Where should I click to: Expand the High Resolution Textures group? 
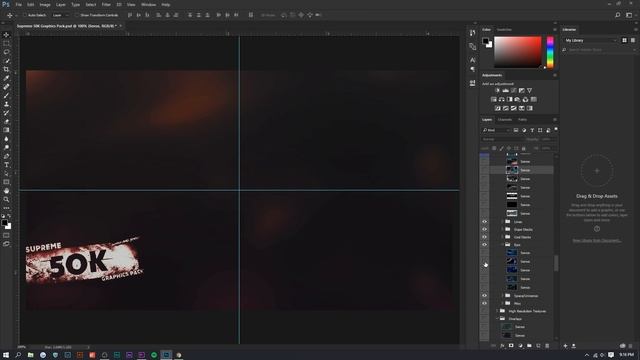click(498, 311)
